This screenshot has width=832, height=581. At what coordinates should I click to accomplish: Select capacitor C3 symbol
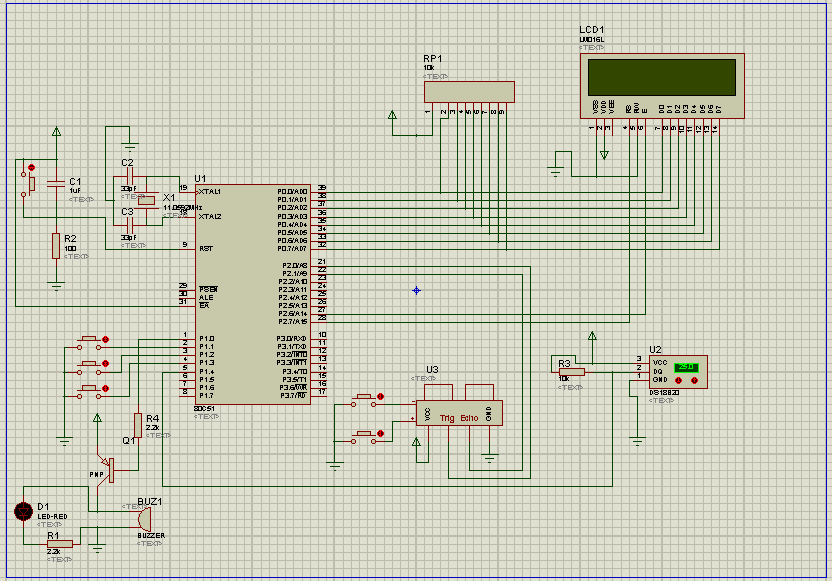(128, 225)
